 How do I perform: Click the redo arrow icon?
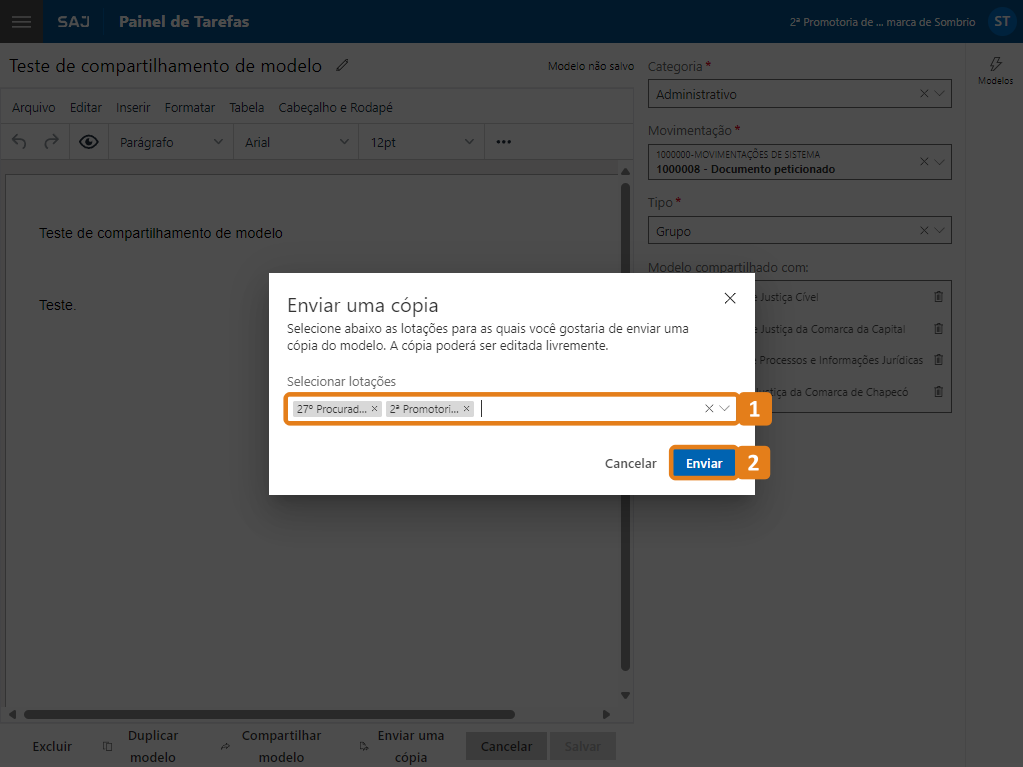(x=51, y=142)
